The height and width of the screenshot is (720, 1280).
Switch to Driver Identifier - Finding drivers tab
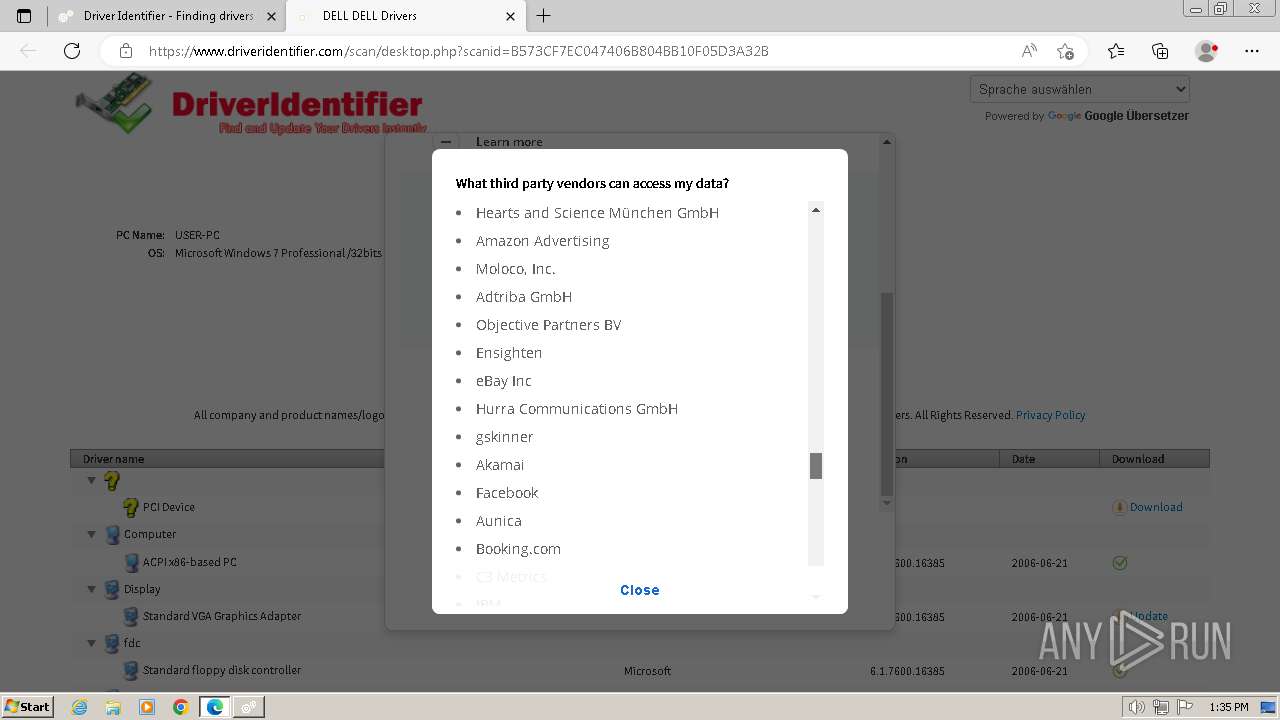click(168, 16)
